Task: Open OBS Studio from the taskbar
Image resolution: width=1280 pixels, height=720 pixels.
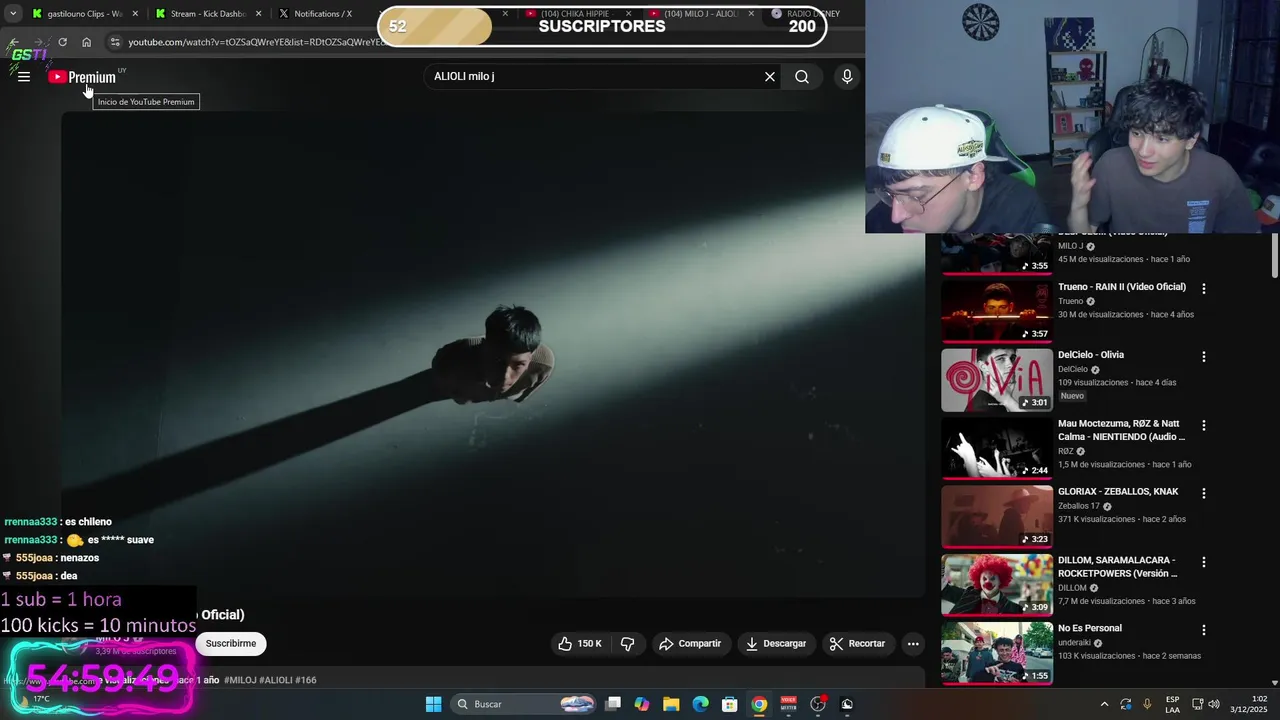Action: 817,704
